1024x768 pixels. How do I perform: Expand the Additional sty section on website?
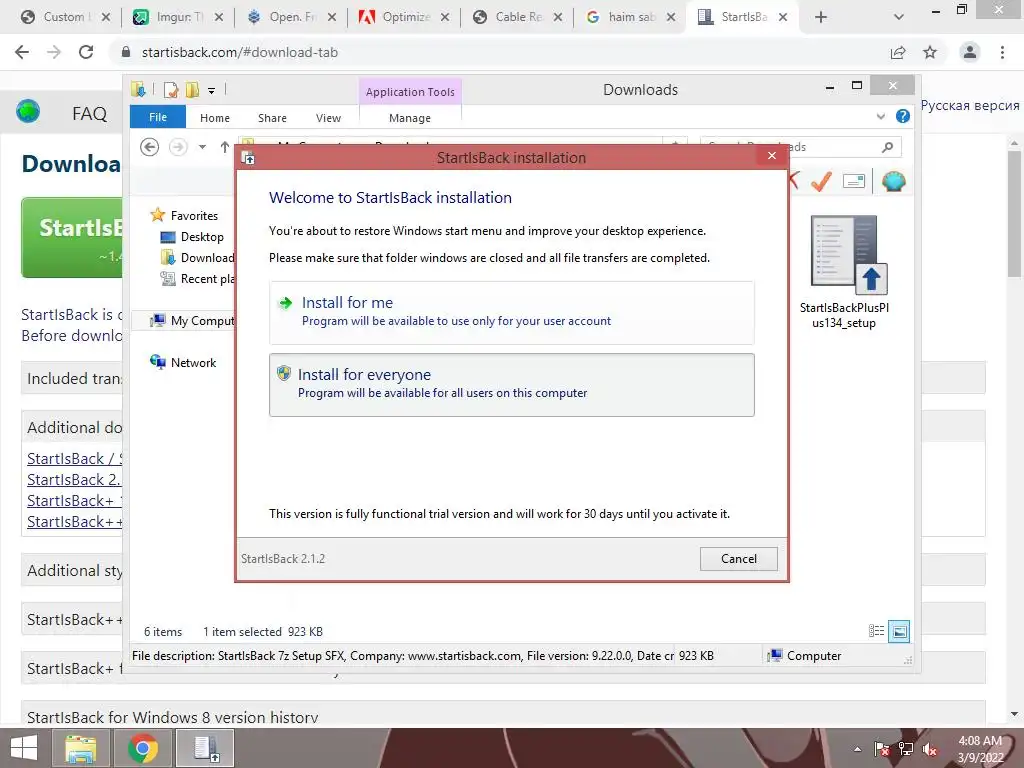pyautogui.click(x=74, y=571)
